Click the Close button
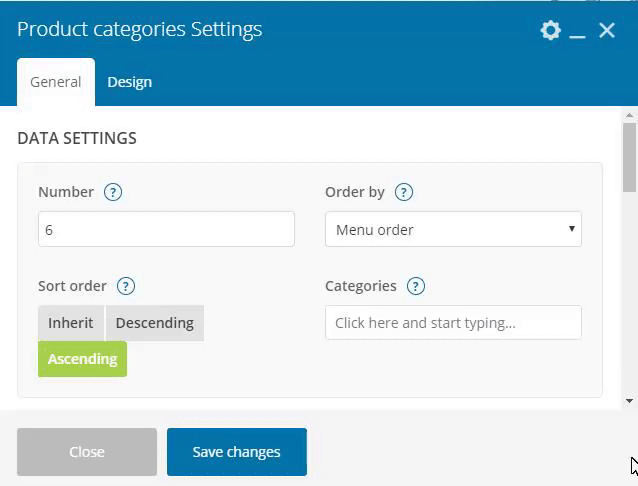The width and height of the screenshot is (638, 486). coord(87,452)
